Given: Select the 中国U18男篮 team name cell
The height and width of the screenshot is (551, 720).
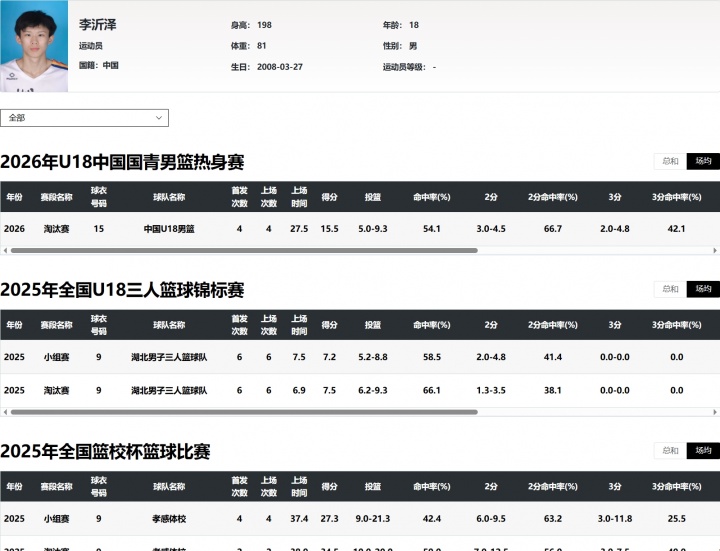Looking at the screenshot, I should (x=169, y=229).
